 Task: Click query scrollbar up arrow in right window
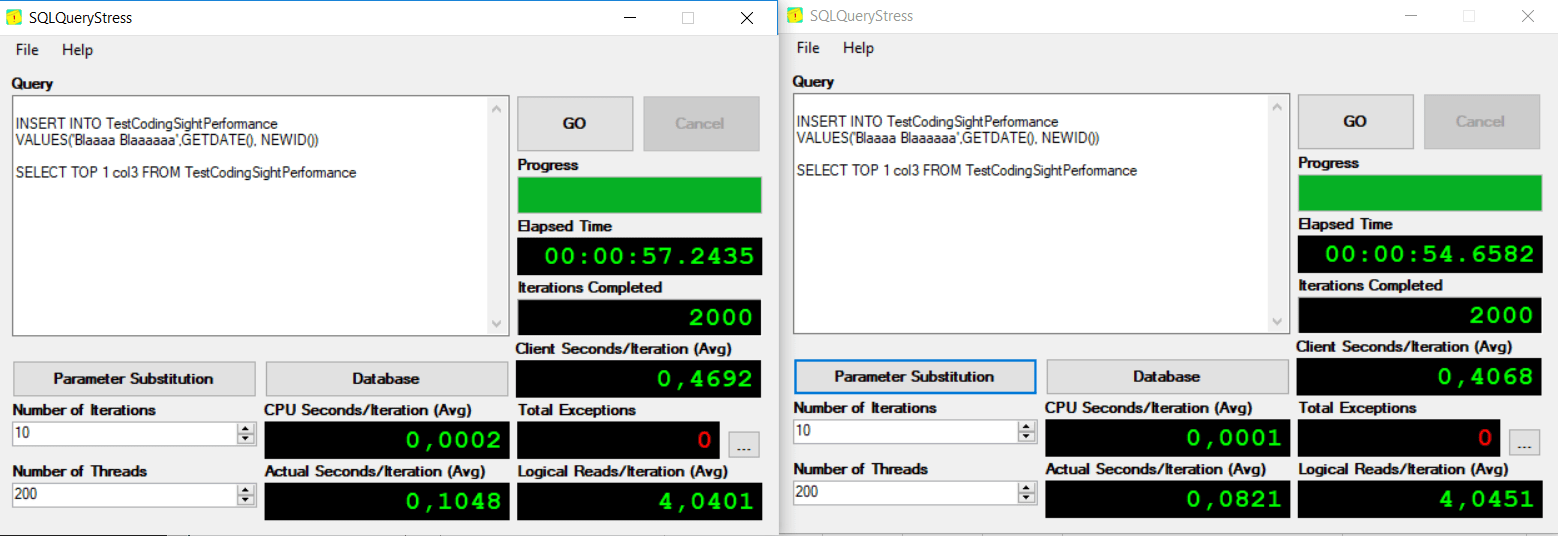coord(1279,106)
